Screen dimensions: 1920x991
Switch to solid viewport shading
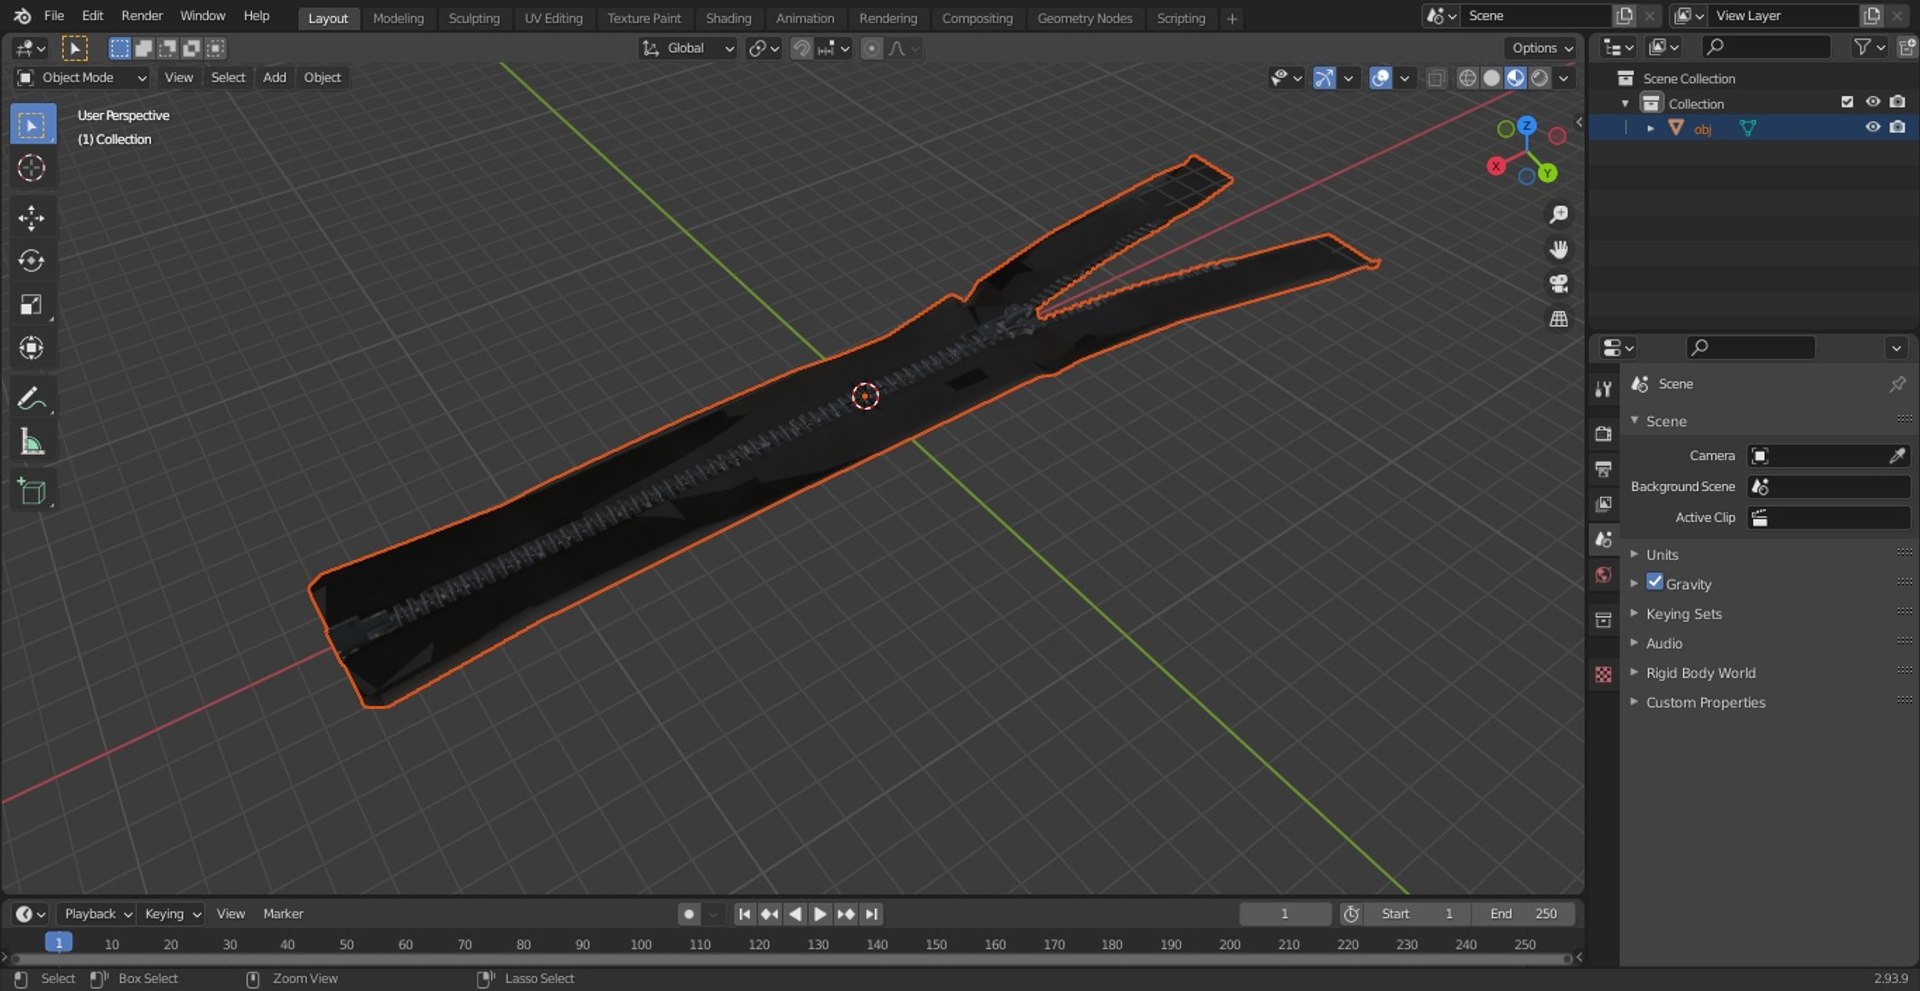click(x=1491, y=78)
